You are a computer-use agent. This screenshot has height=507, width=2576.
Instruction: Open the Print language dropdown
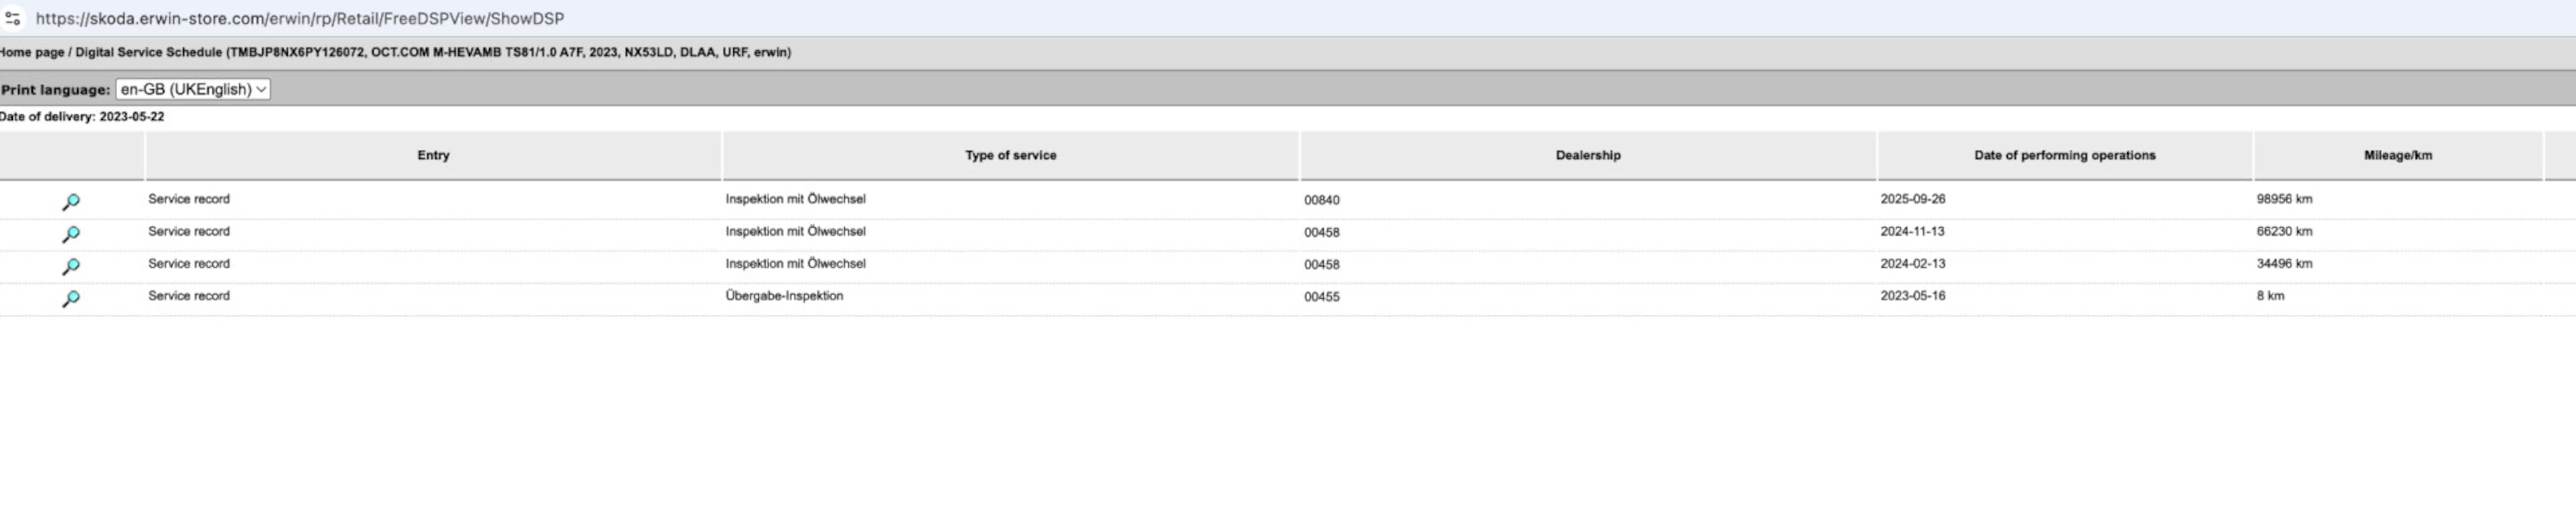tap(193, 89)
